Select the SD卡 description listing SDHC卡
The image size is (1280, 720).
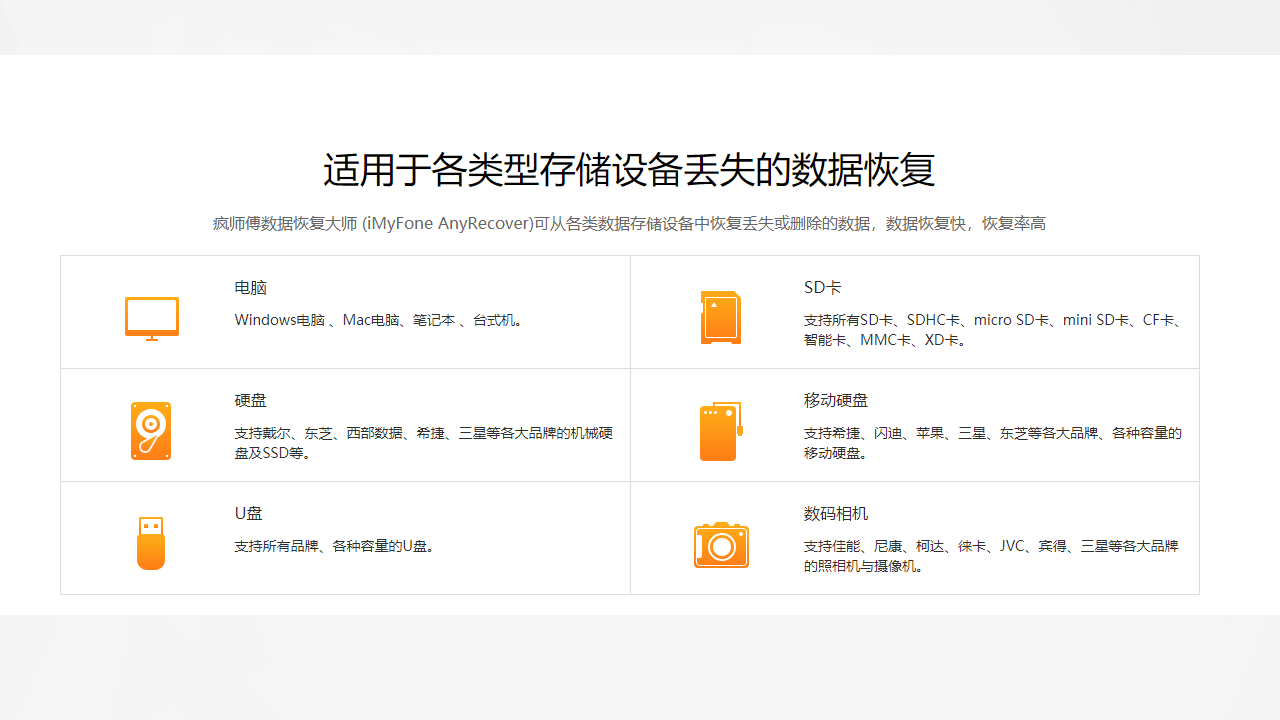(991, 330)
